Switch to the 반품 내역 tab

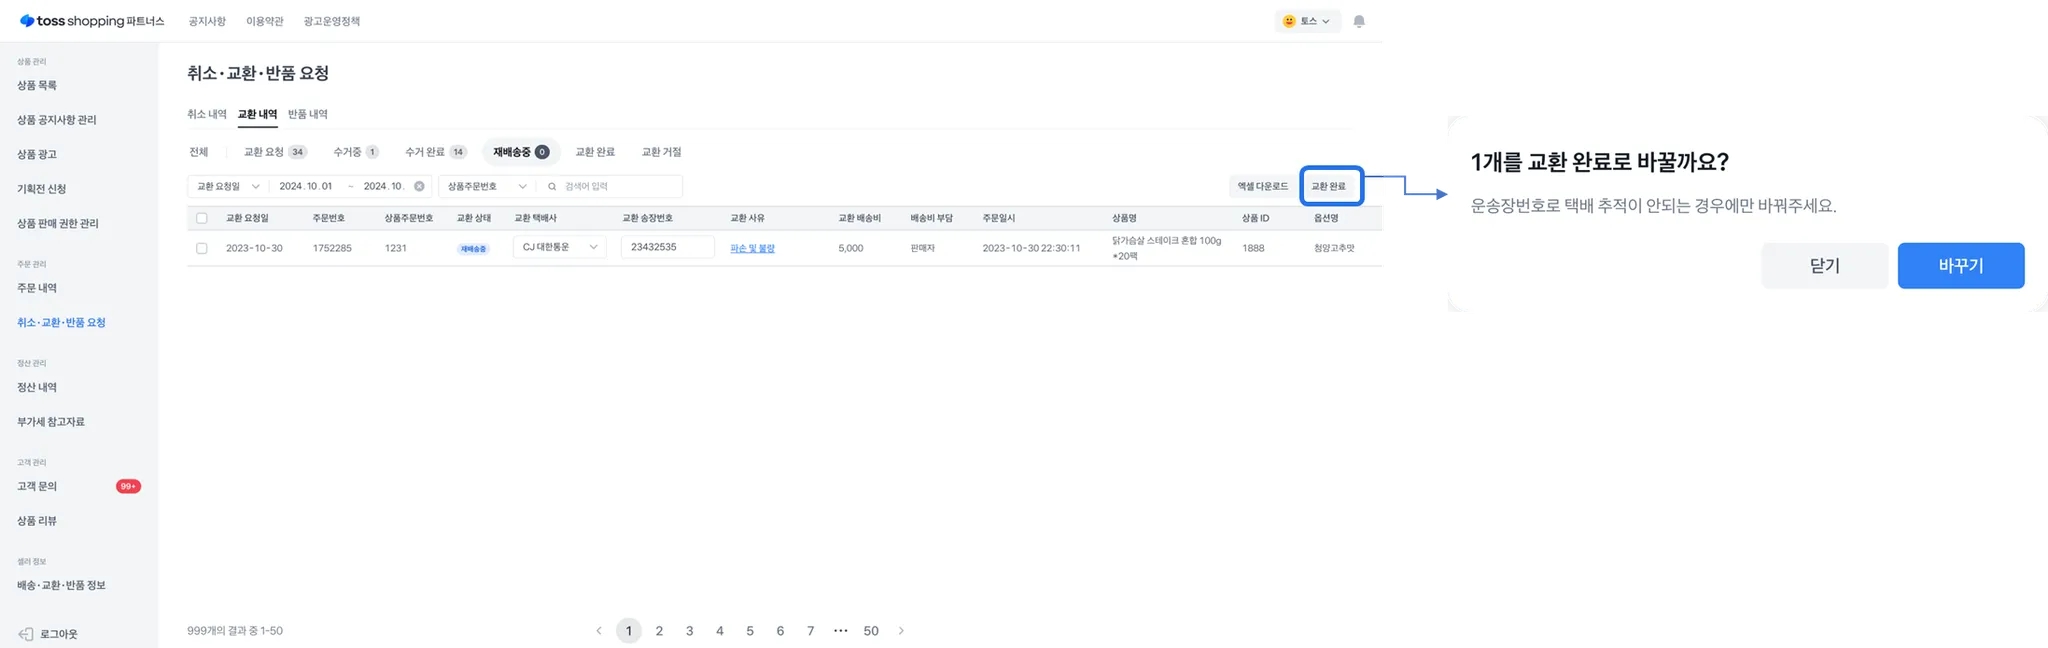[307, 114]
